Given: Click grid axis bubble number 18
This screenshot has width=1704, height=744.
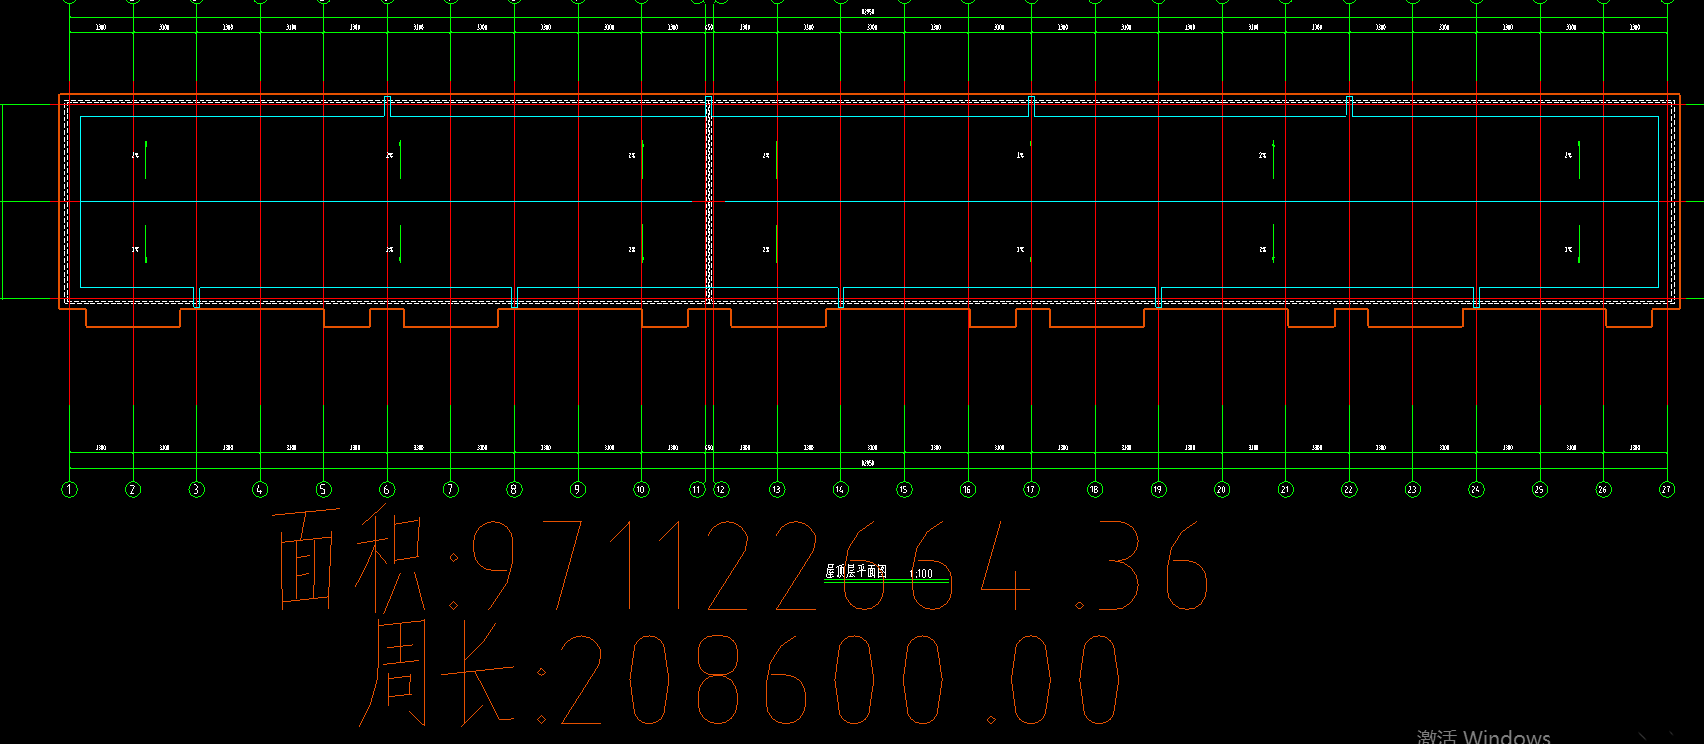Looking at the screenshot, I should coord(1095,489).
